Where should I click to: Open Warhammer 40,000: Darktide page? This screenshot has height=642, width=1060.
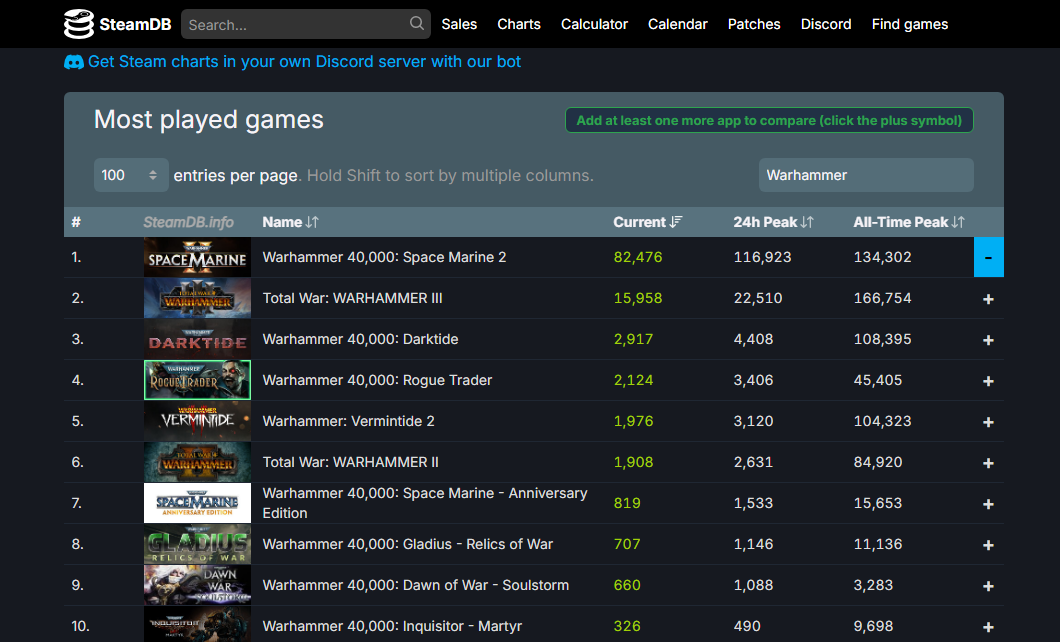(x=360, y=339)
